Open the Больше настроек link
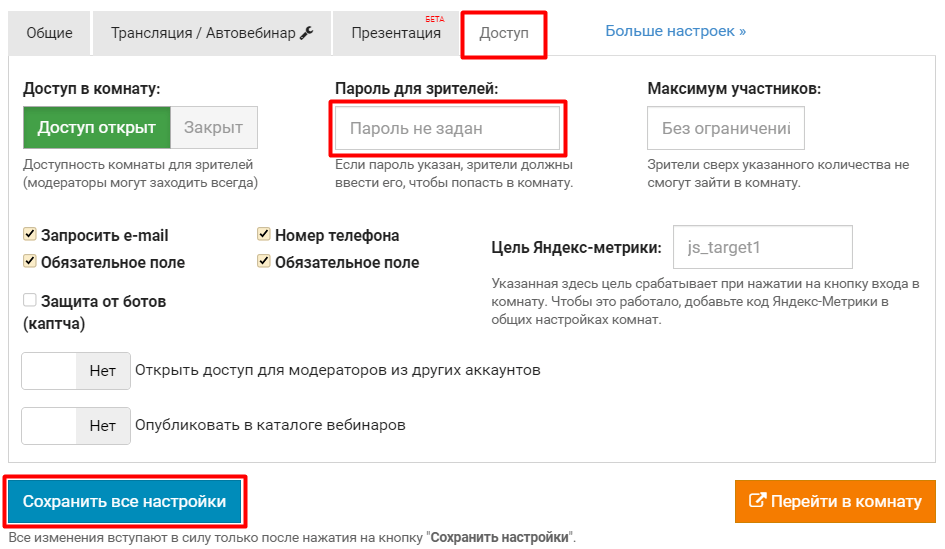The image size is (945, 549). (675, 31)
